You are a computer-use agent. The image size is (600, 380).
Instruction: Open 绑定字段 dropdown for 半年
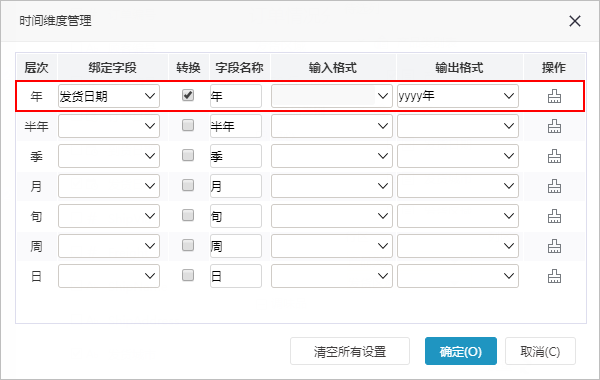pos(109,126)
